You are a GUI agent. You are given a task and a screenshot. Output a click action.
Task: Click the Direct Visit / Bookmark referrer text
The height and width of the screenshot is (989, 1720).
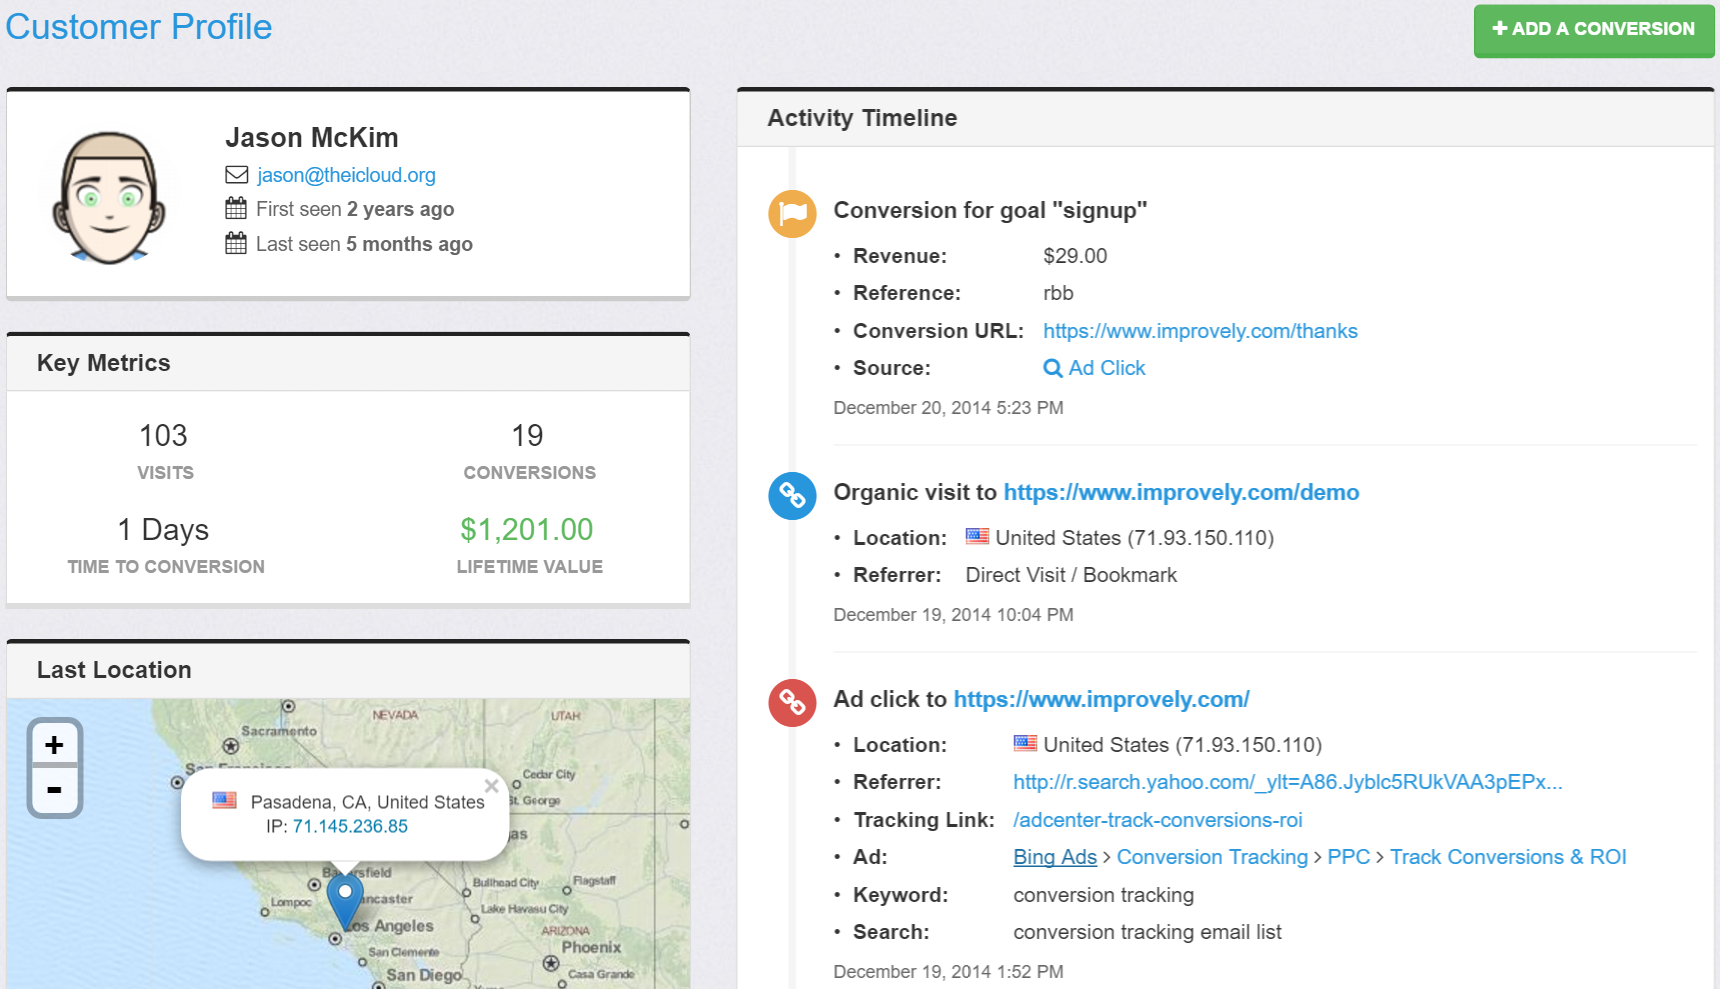pos(1071,575)
